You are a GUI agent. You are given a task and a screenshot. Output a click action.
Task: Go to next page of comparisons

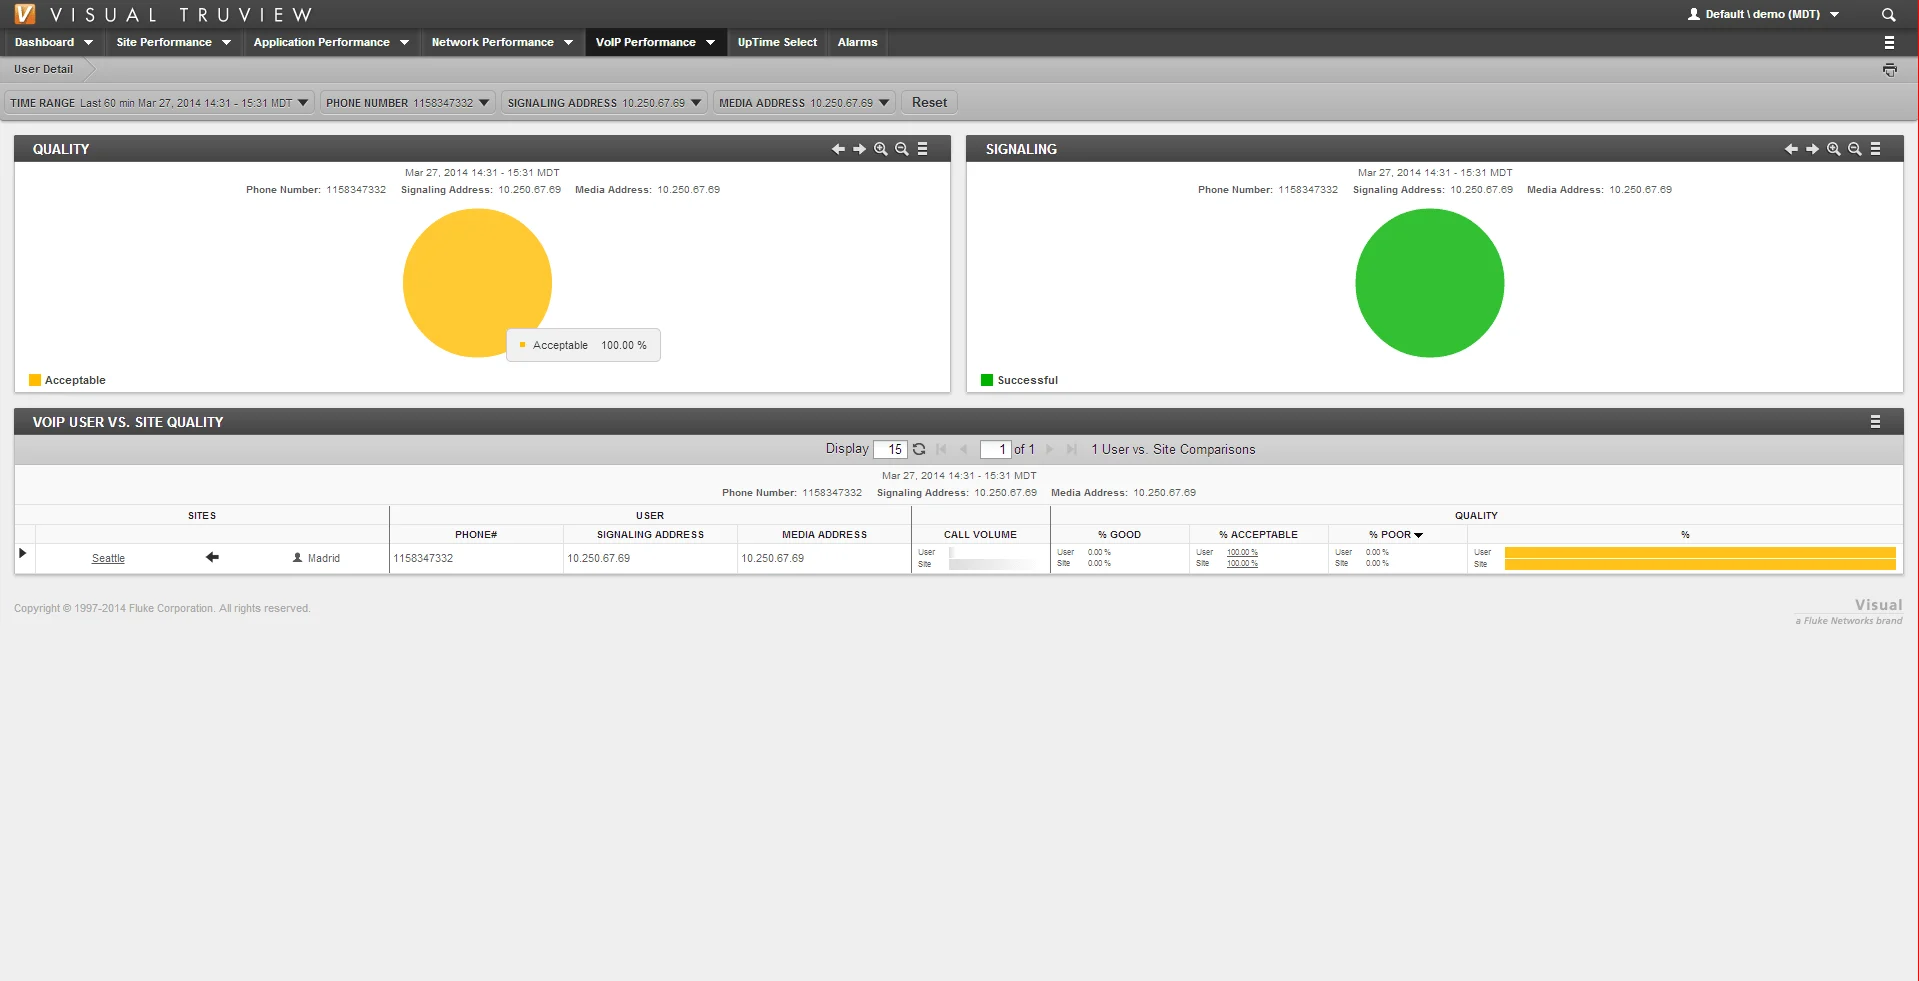(x=1050, y=449)
